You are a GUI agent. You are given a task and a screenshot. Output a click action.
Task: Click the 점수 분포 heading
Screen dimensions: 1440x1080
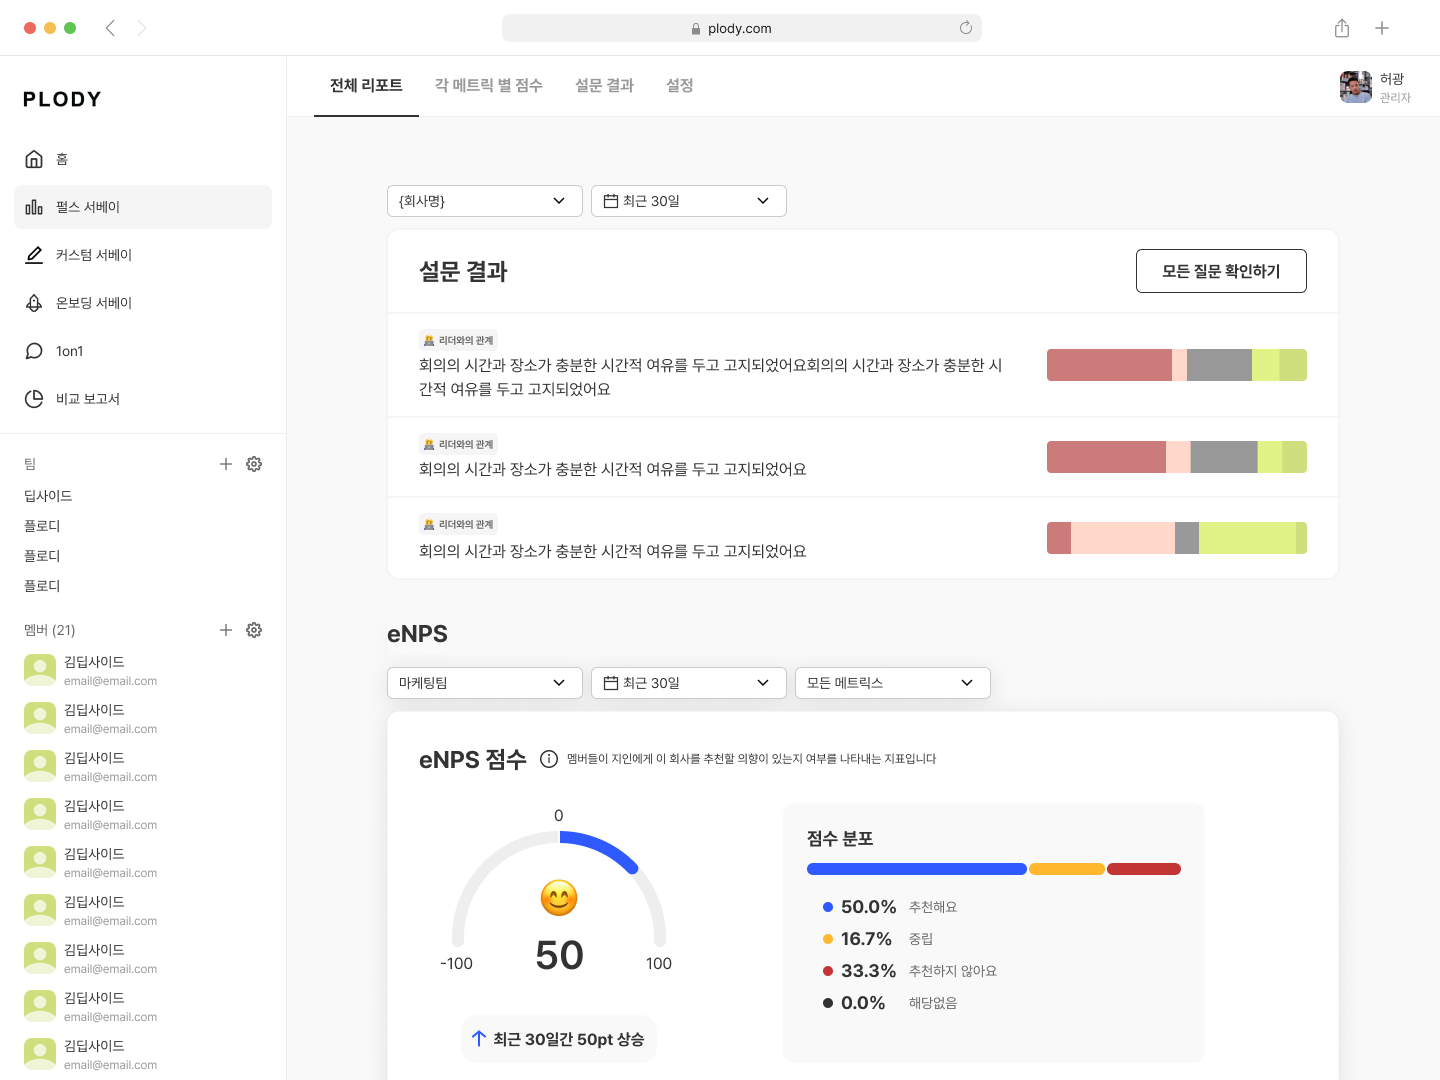click(840, 839)
